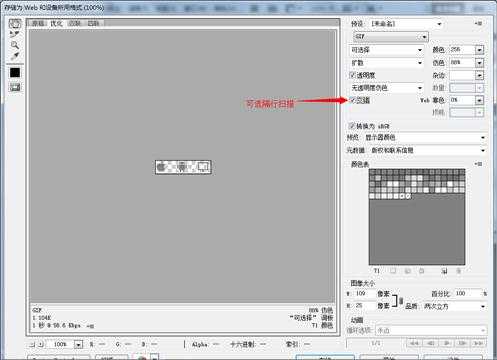Switch to the 四联 (4-Up) tab
The height and width of the screenshot is (360, 497).
click(x=93, y=23)
